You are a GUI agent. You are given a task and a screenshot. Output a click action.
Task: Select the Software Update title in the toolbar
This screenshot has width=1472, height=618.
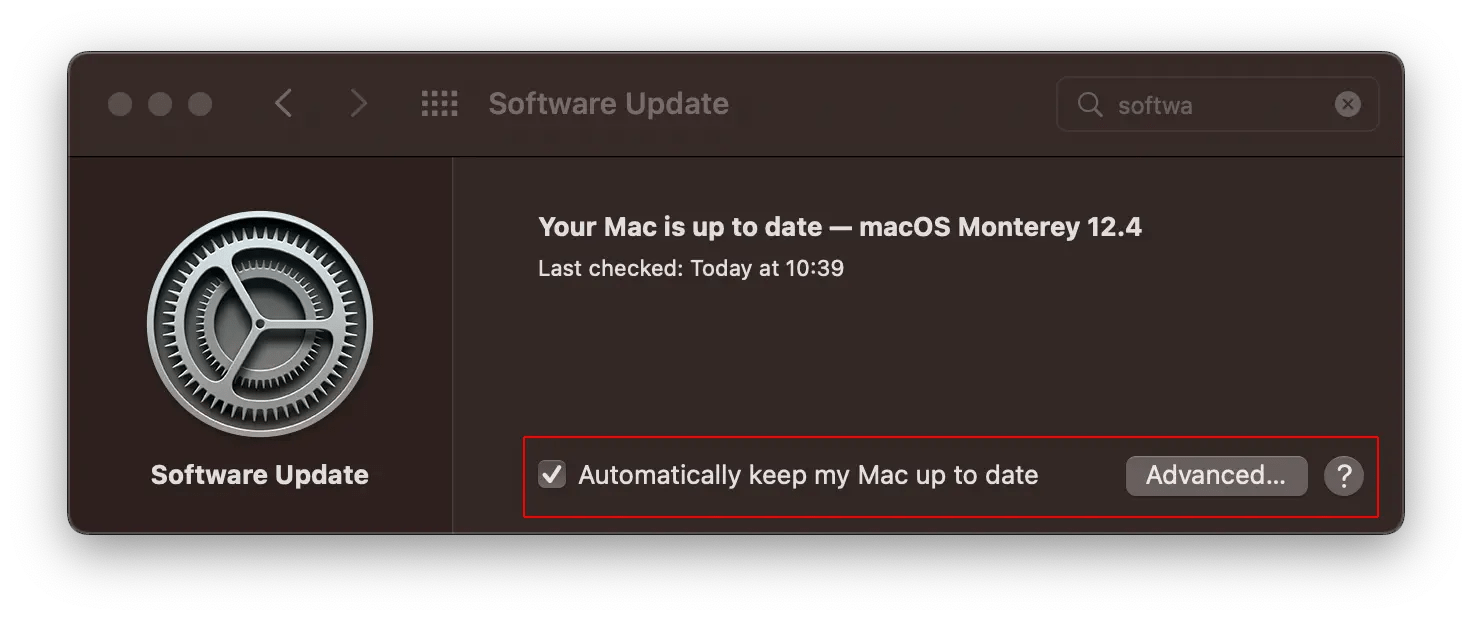click(x=607, y=103)
